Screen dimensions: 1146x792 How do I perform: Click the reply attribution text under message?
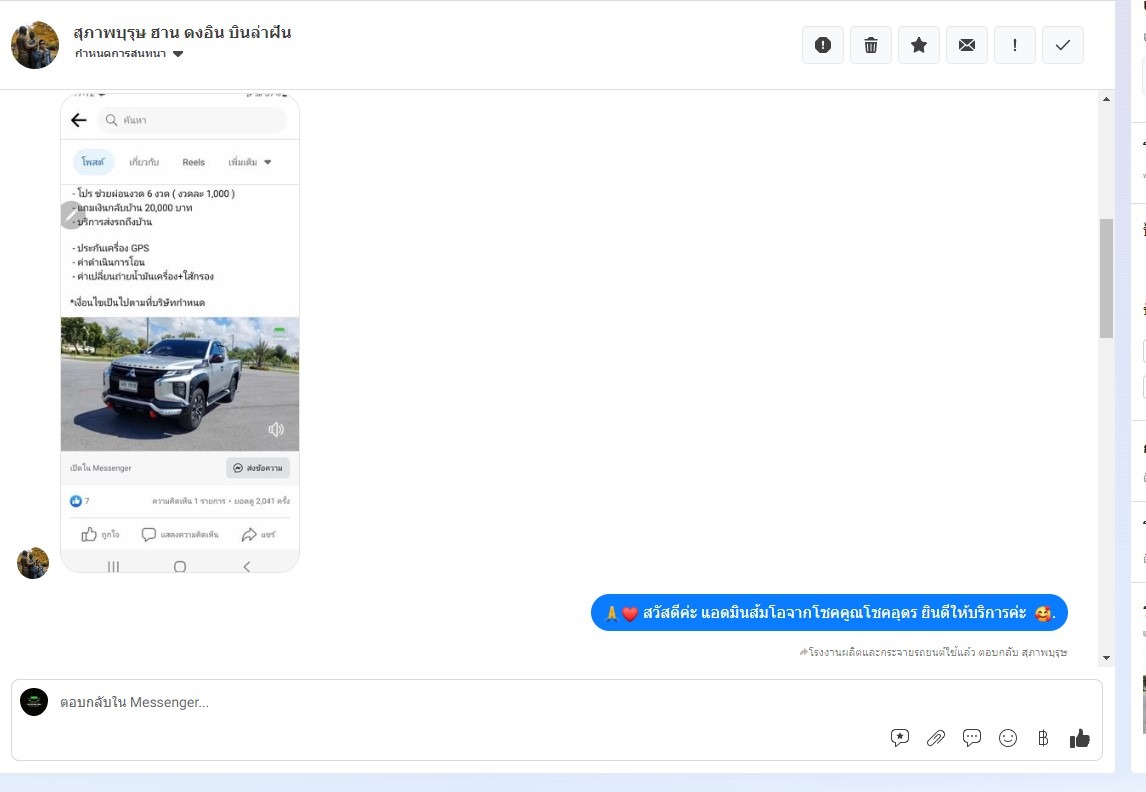[933, 652]
